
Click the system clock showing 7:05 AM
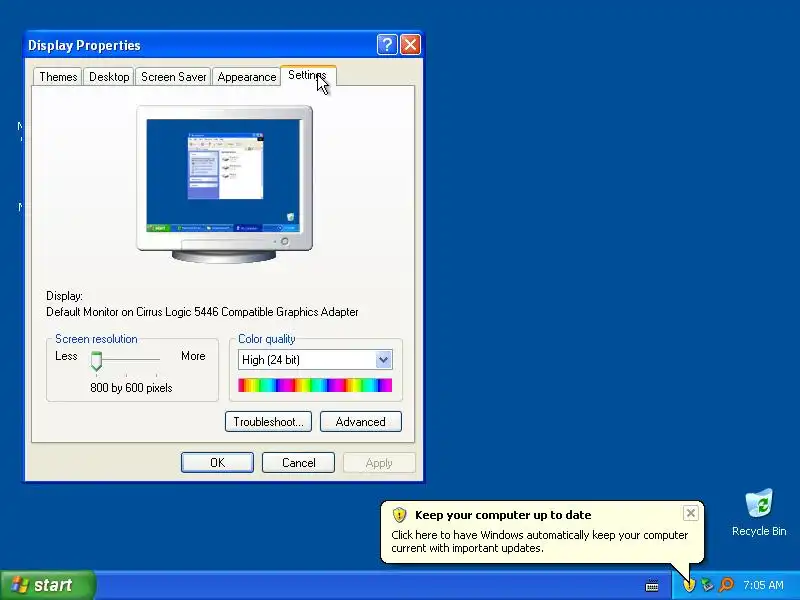coord(763,585)
